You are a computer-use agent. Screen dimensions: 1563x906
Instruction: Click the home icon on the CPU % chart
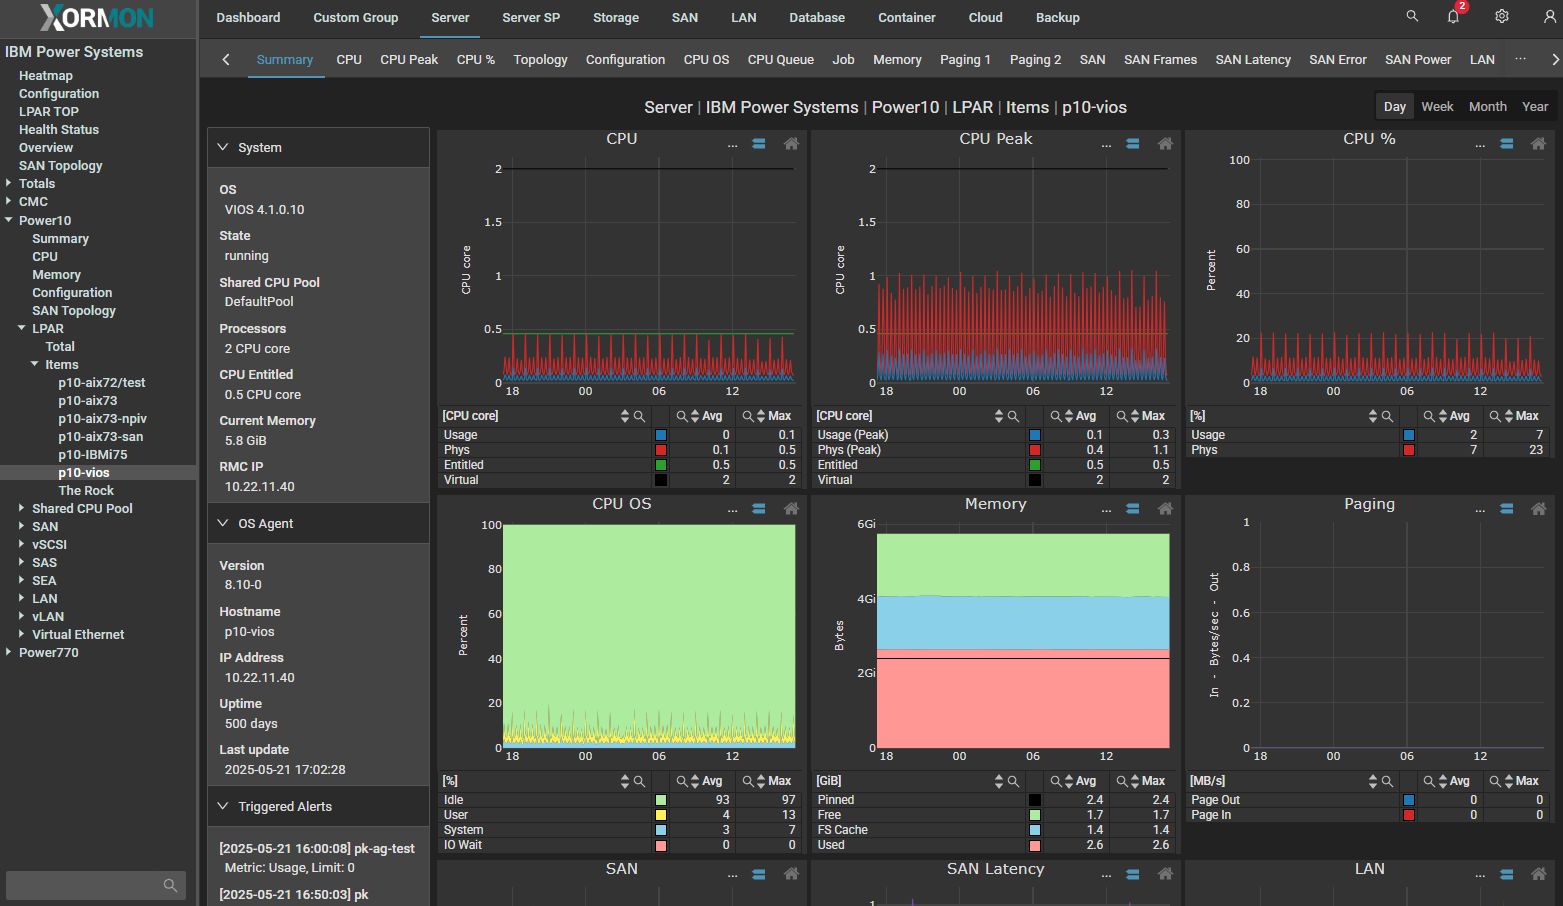[x=1539, y=144]
